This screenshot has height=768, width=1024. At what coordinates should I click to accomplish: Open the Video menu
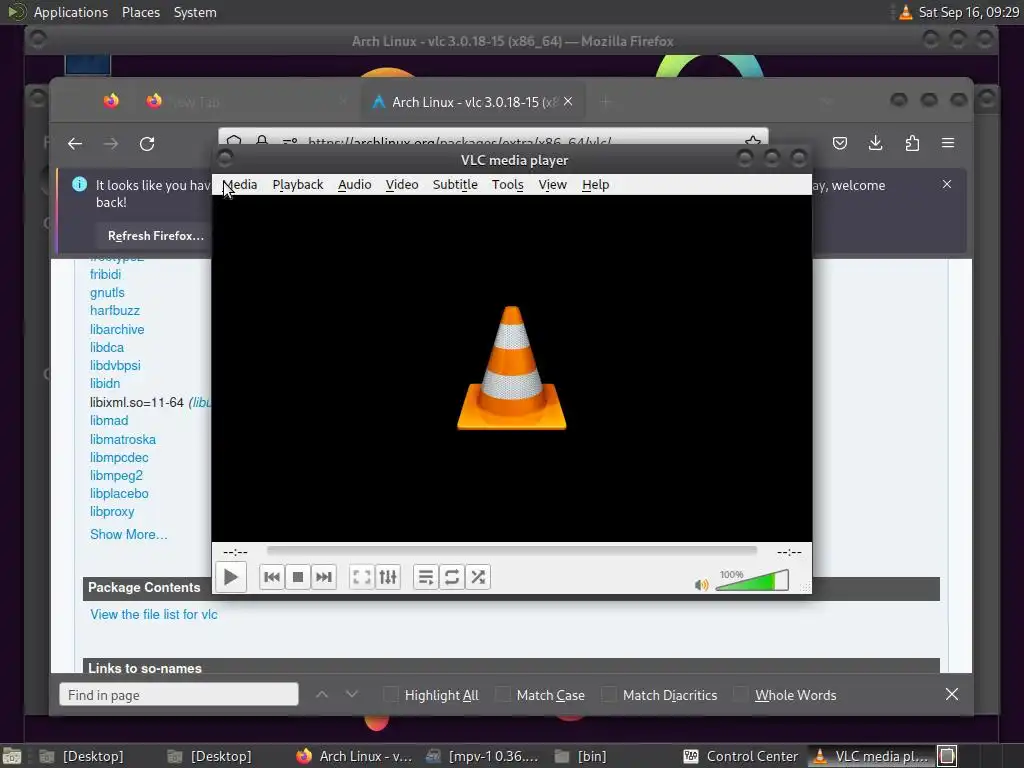[x=402, y=185]
